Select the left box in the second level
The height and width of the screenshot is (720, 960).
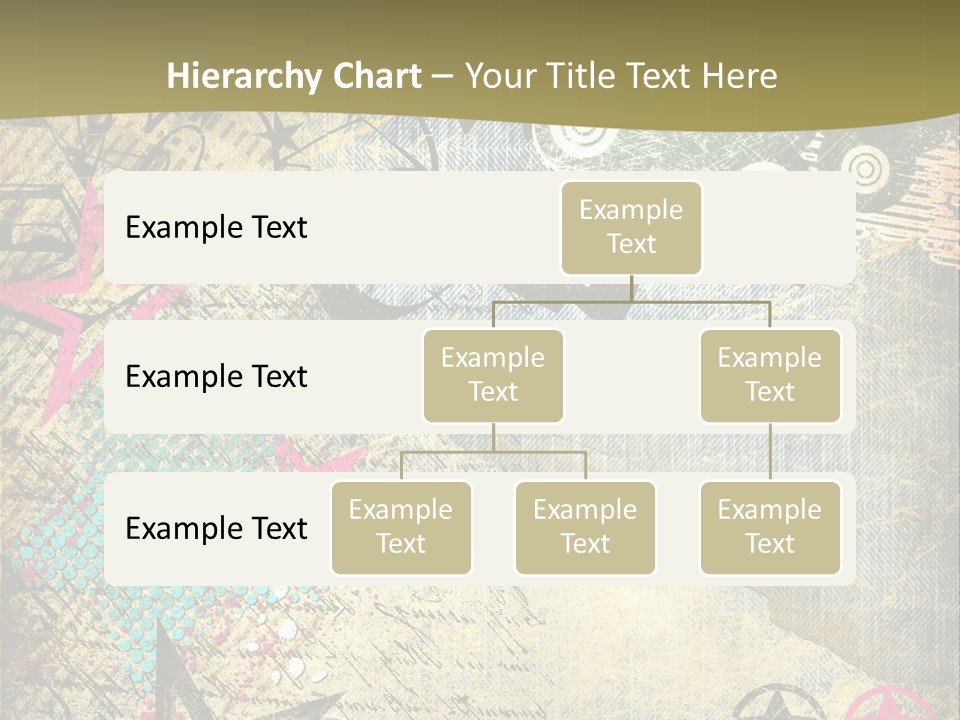[493, 375]
